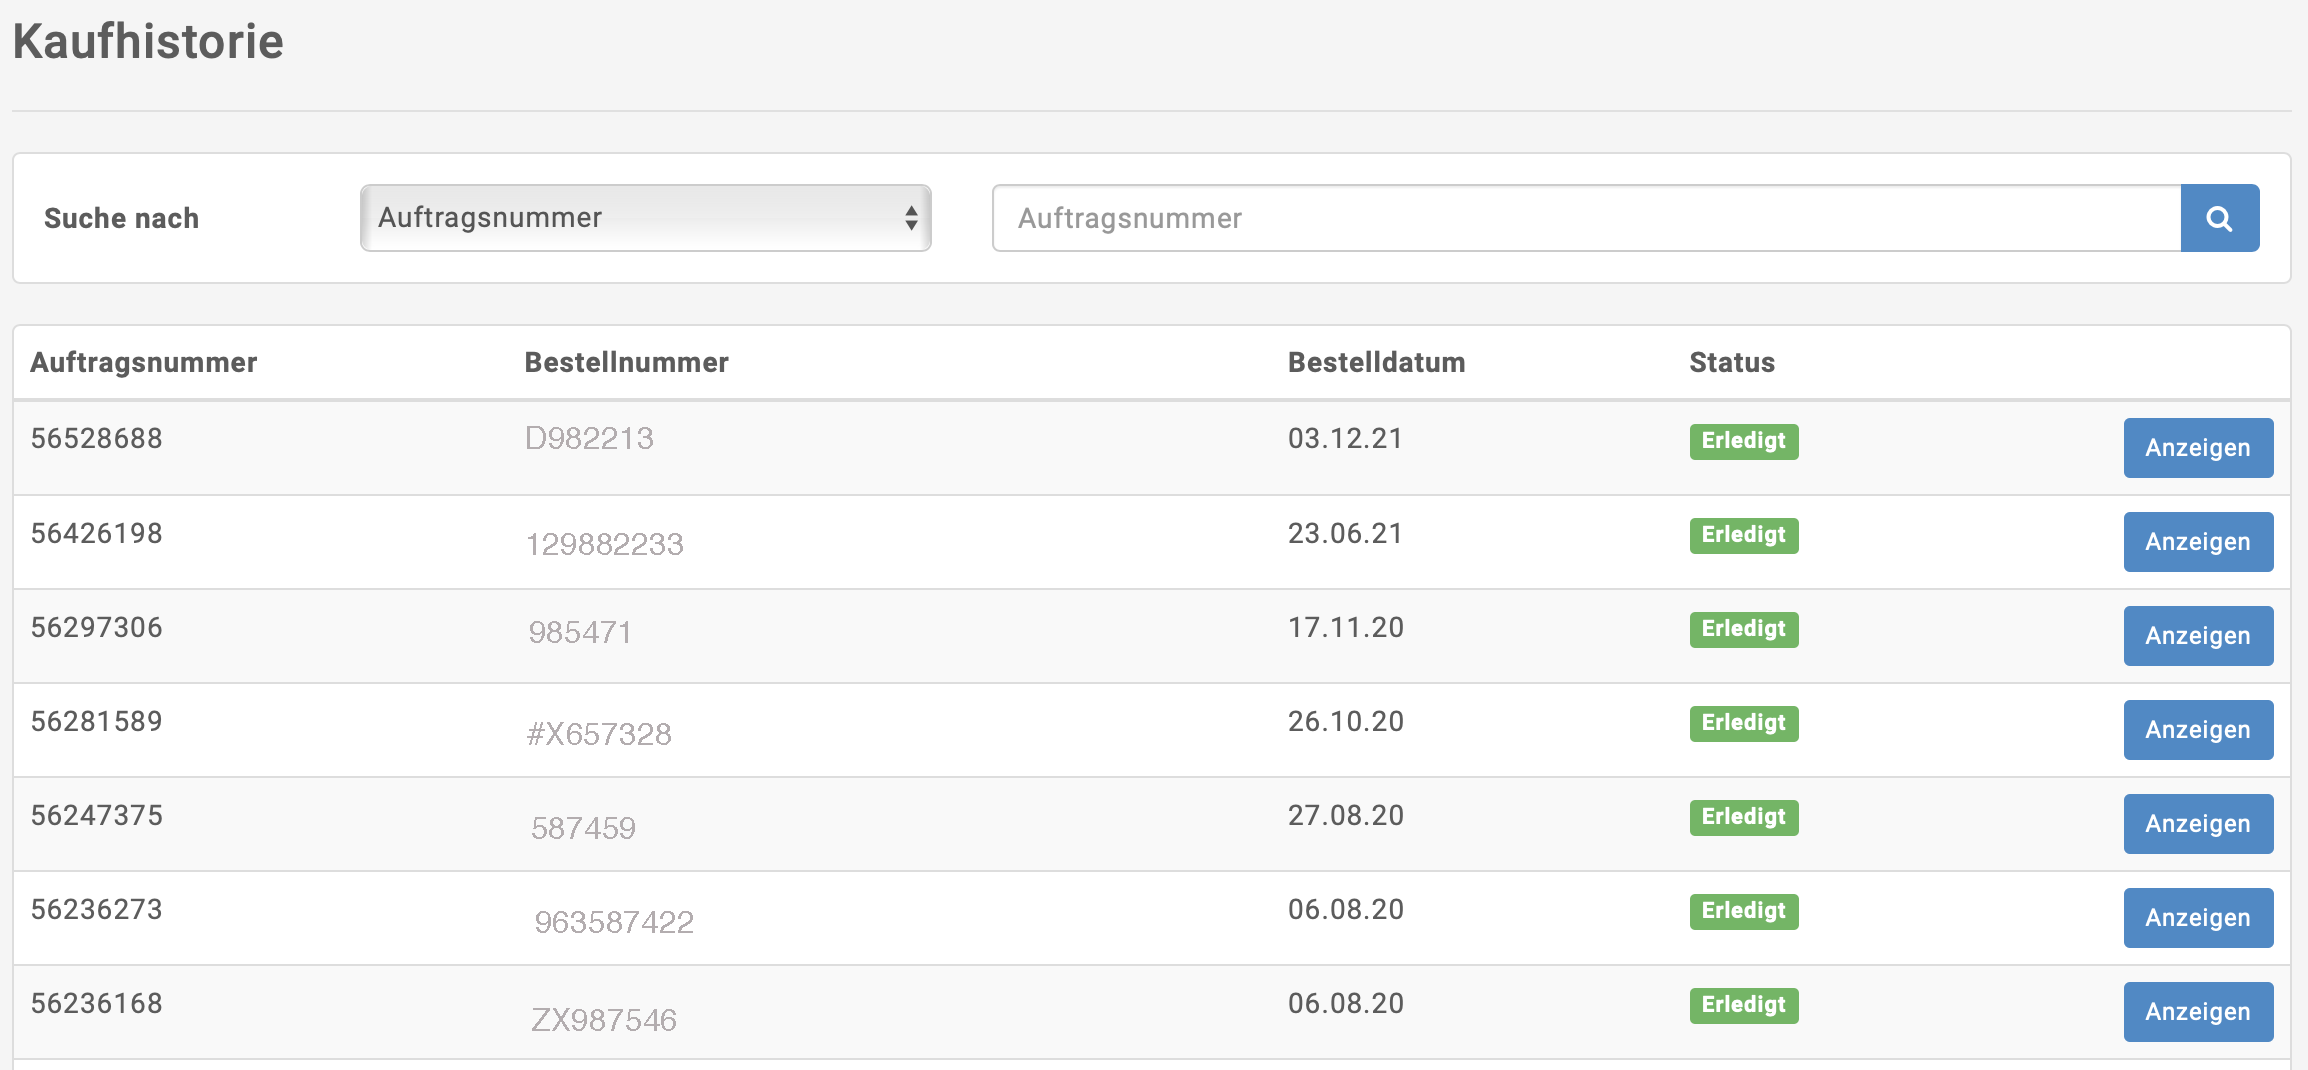Click the Erledigt status for 23.06.21 order
The height and width of the screenshot is (1070, 2308).
coord(1743,535)
